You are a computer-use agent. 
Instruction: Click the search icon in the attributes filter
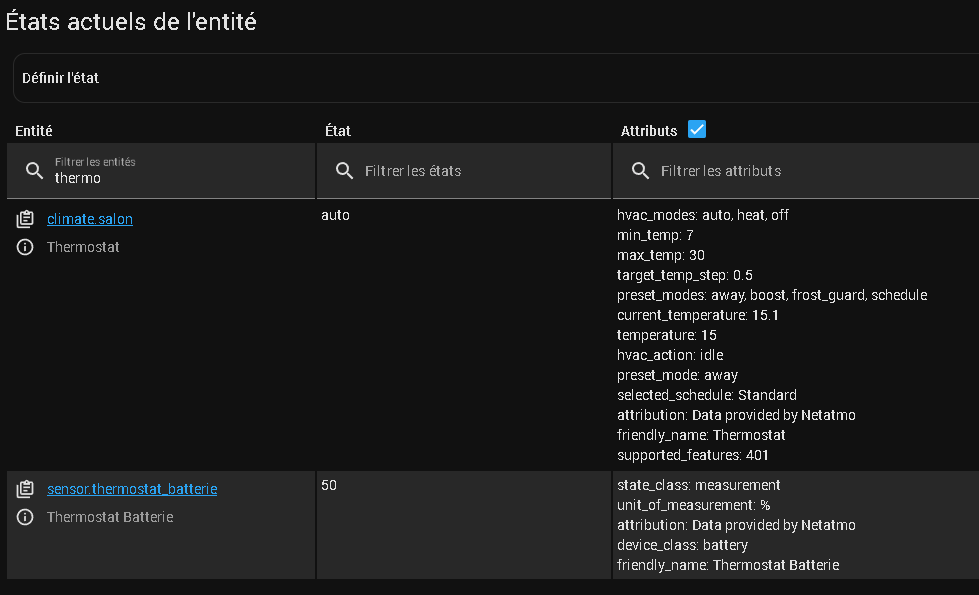641,171
